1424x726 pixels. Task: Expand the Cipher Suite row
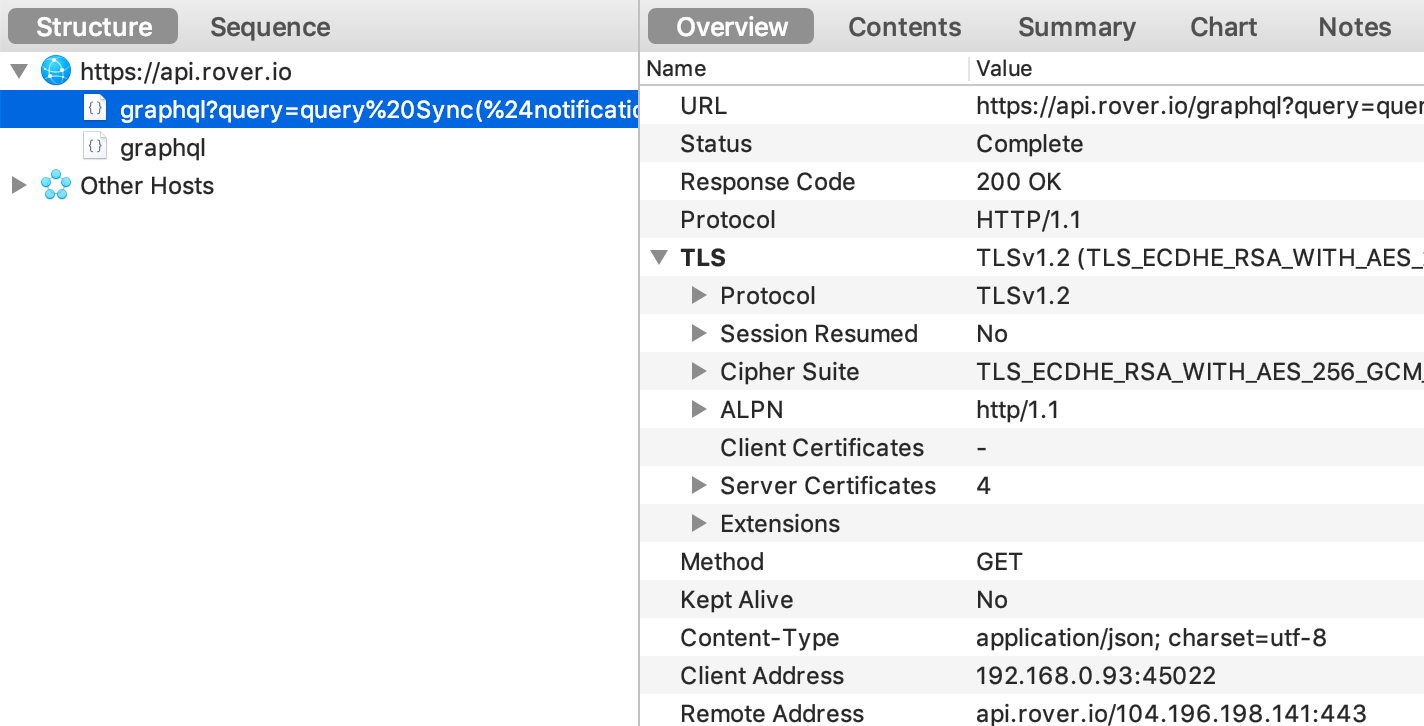tap(699, 372)
